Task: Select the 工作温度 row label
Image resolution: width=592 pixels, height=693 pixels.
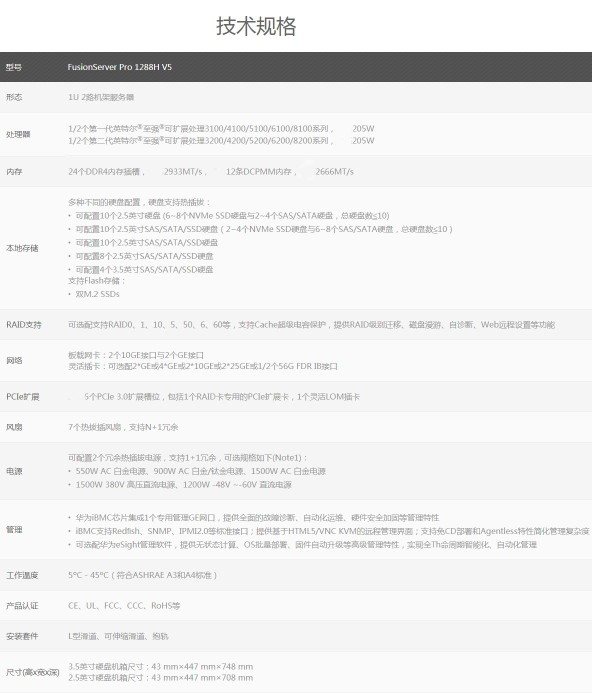Action: (x=22, y=575)
